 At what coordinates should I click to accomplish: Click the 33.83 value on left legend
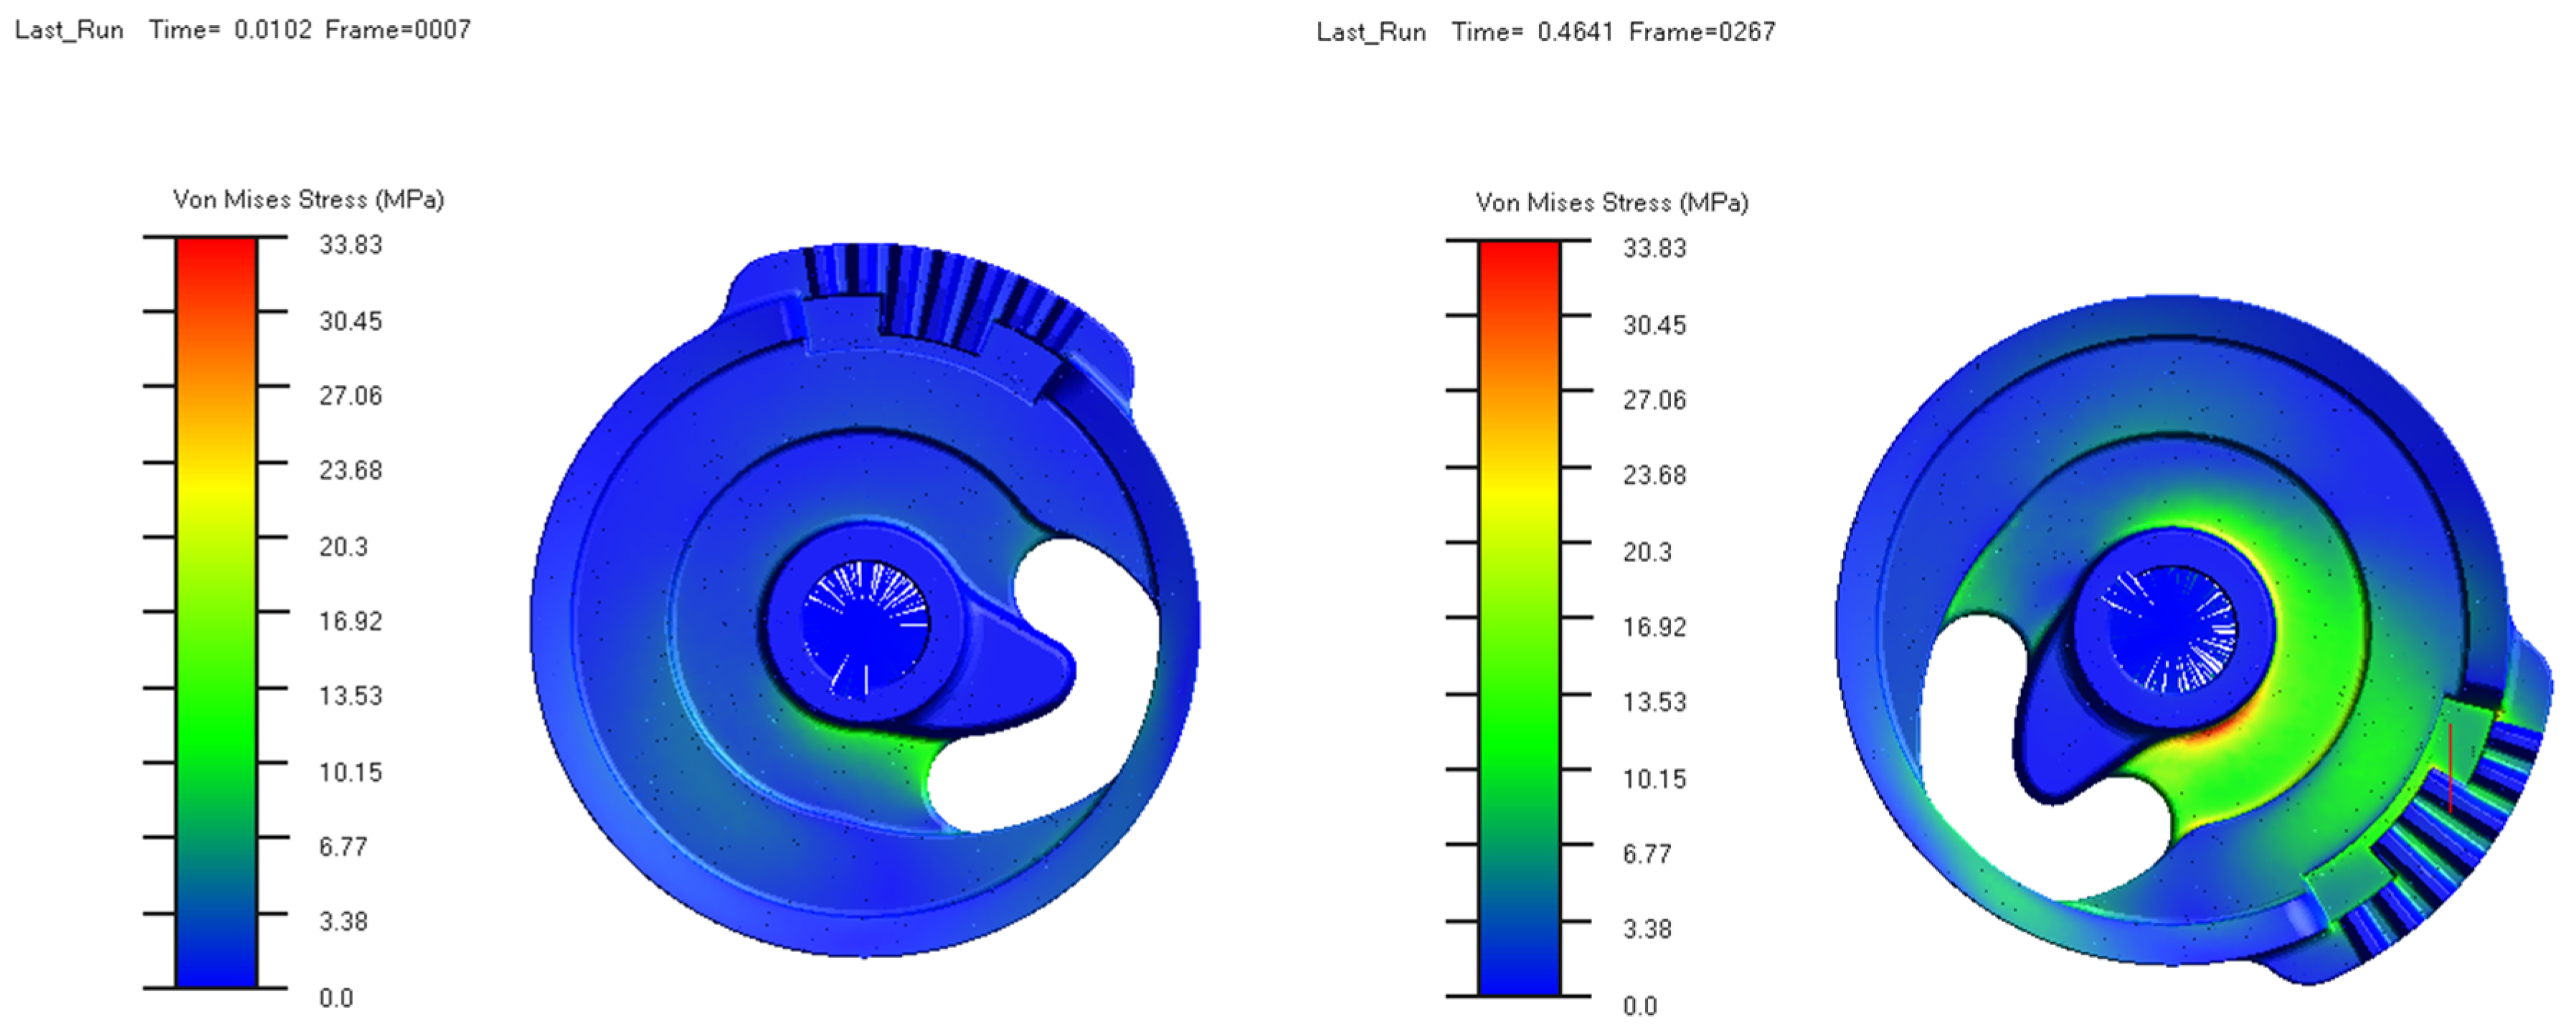pyautogui.click(x=350, y=245)
